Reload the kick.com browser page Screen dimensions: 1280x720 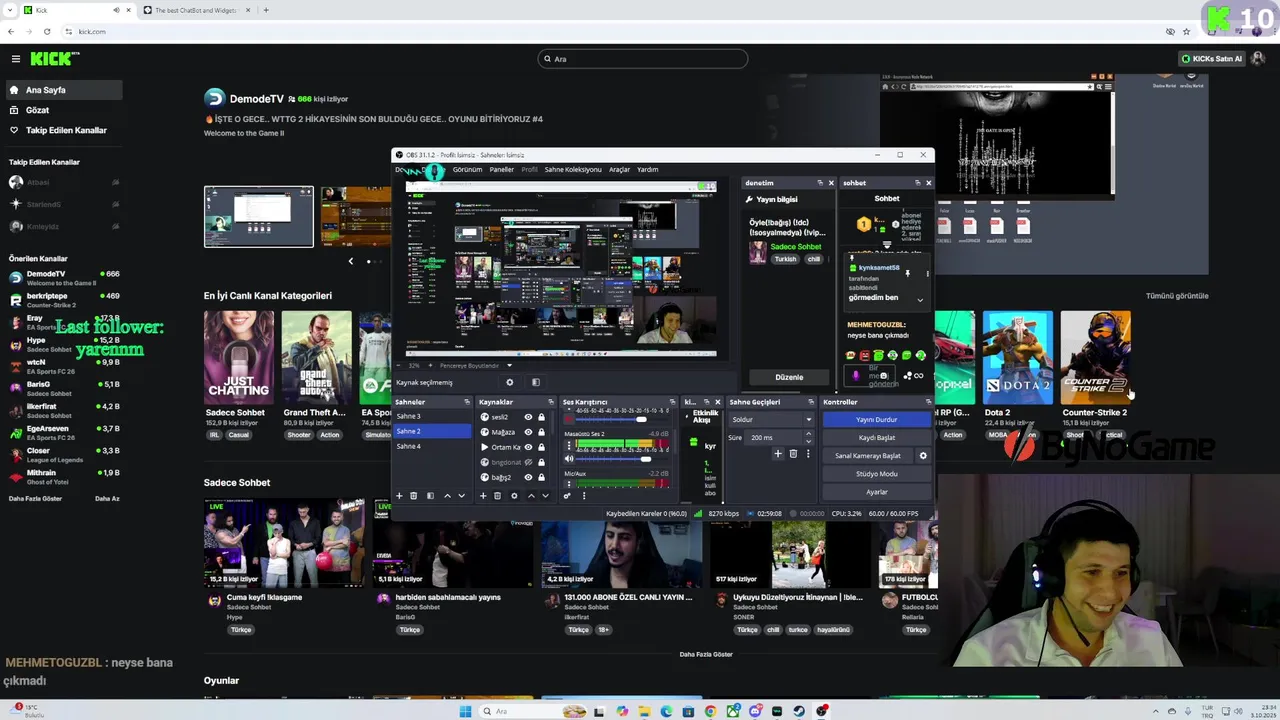[x=47, y=31]
